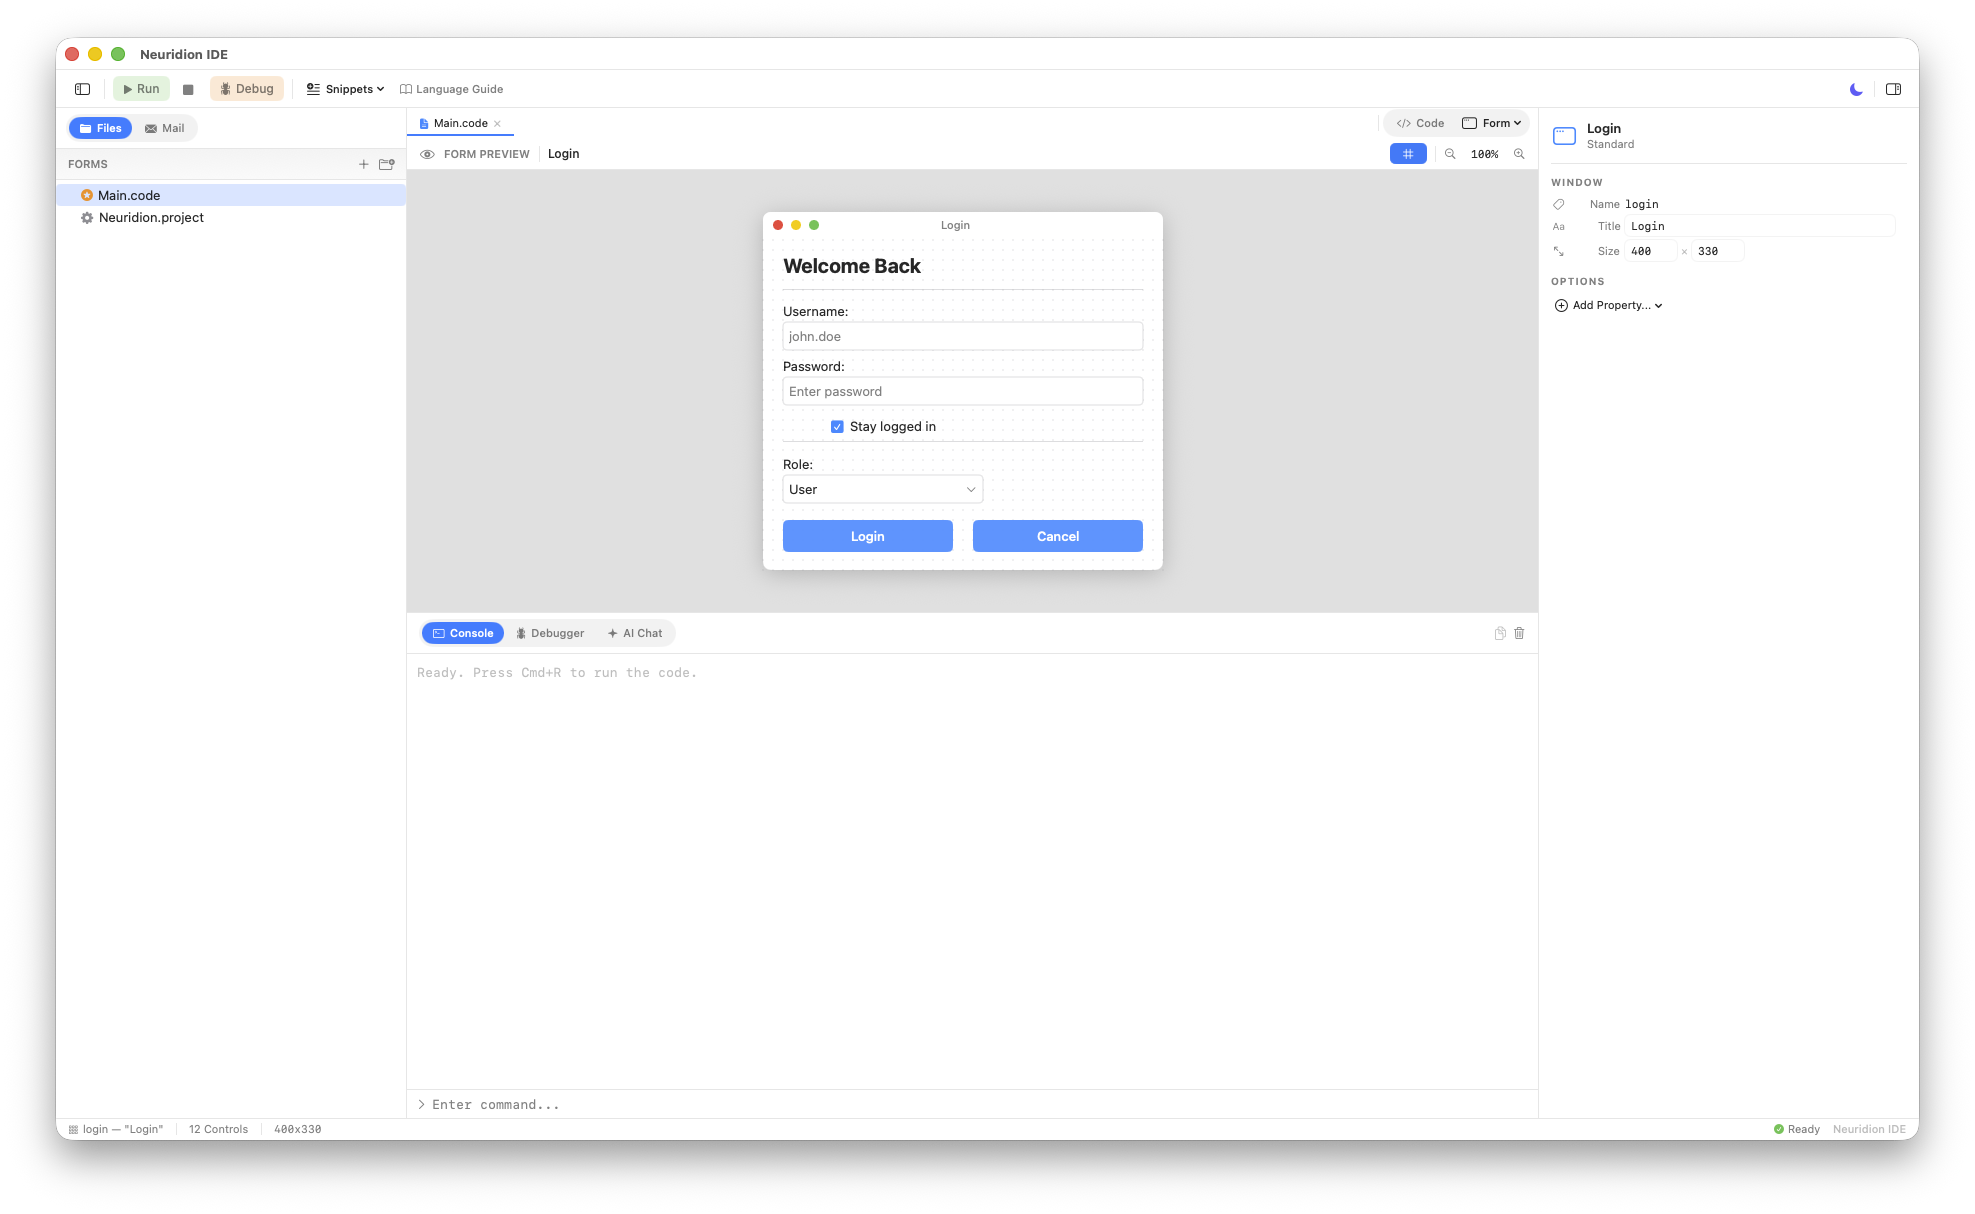Edit the form width value of 400
The width and height of the screenshot is (1975, 1214).
click(x=1650, y=251)
